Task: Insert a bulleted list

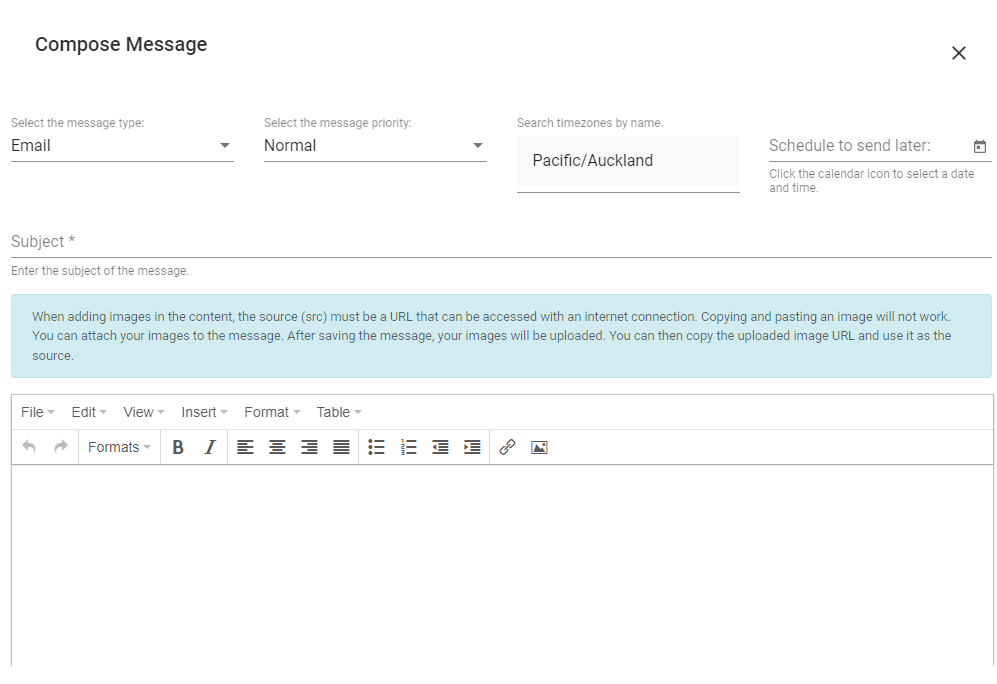Action: 376,447
